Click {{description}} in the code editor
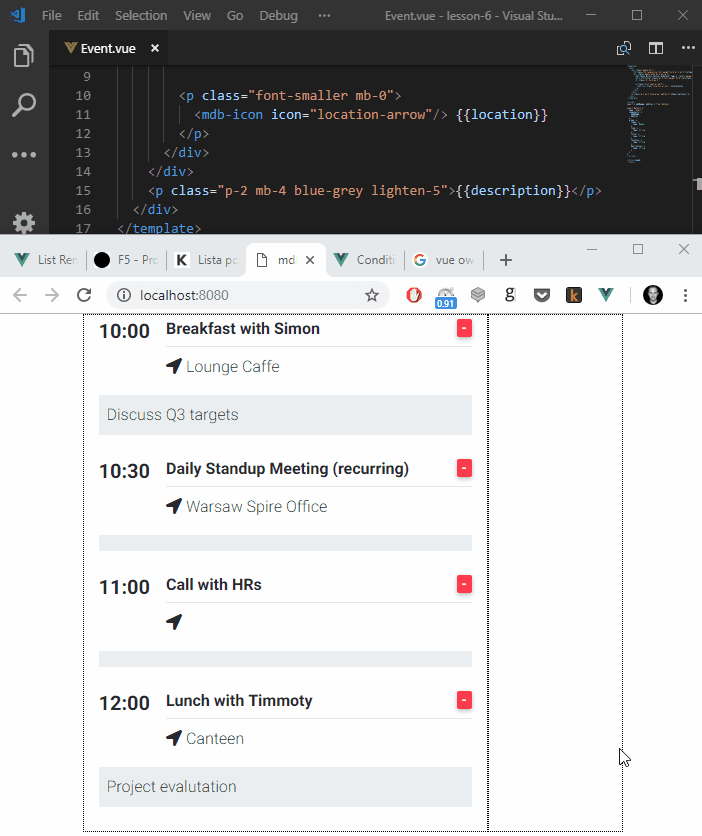 point(513,191)
